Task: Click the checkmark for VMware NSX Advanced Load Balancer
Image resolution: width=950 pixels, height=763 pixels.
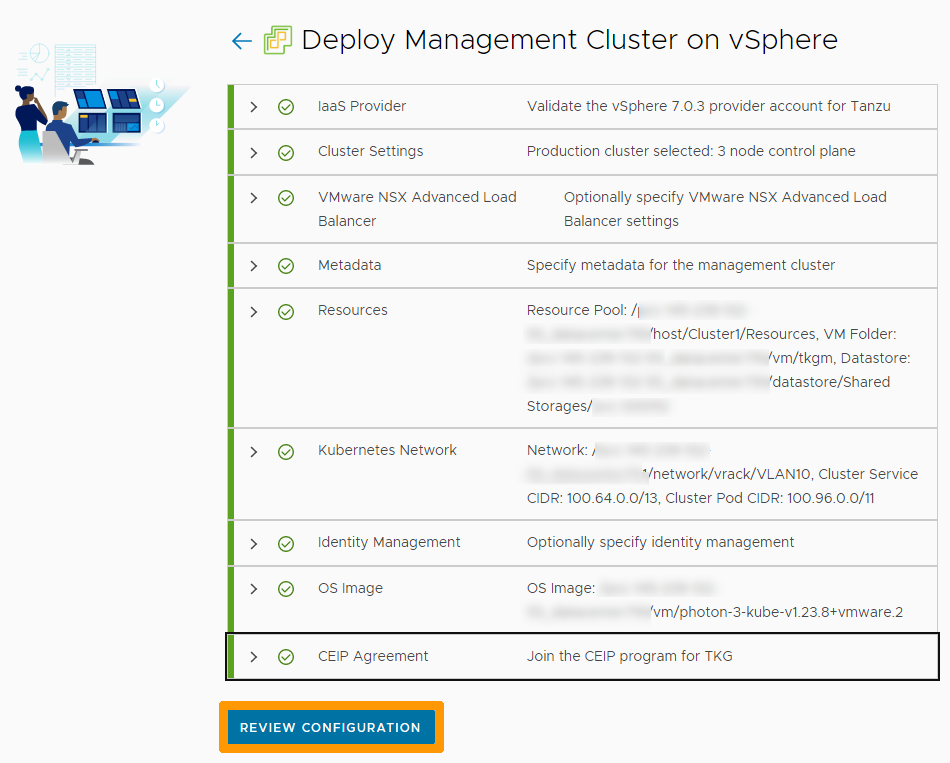Action: pos(286,198)
